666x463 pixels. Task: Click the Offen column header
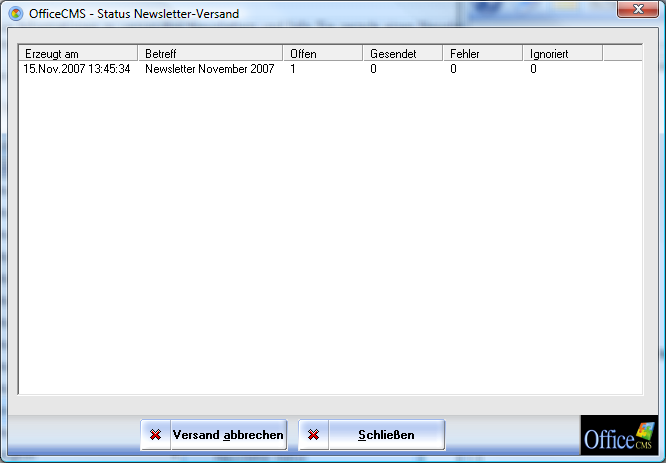click(x=323, y=54)
